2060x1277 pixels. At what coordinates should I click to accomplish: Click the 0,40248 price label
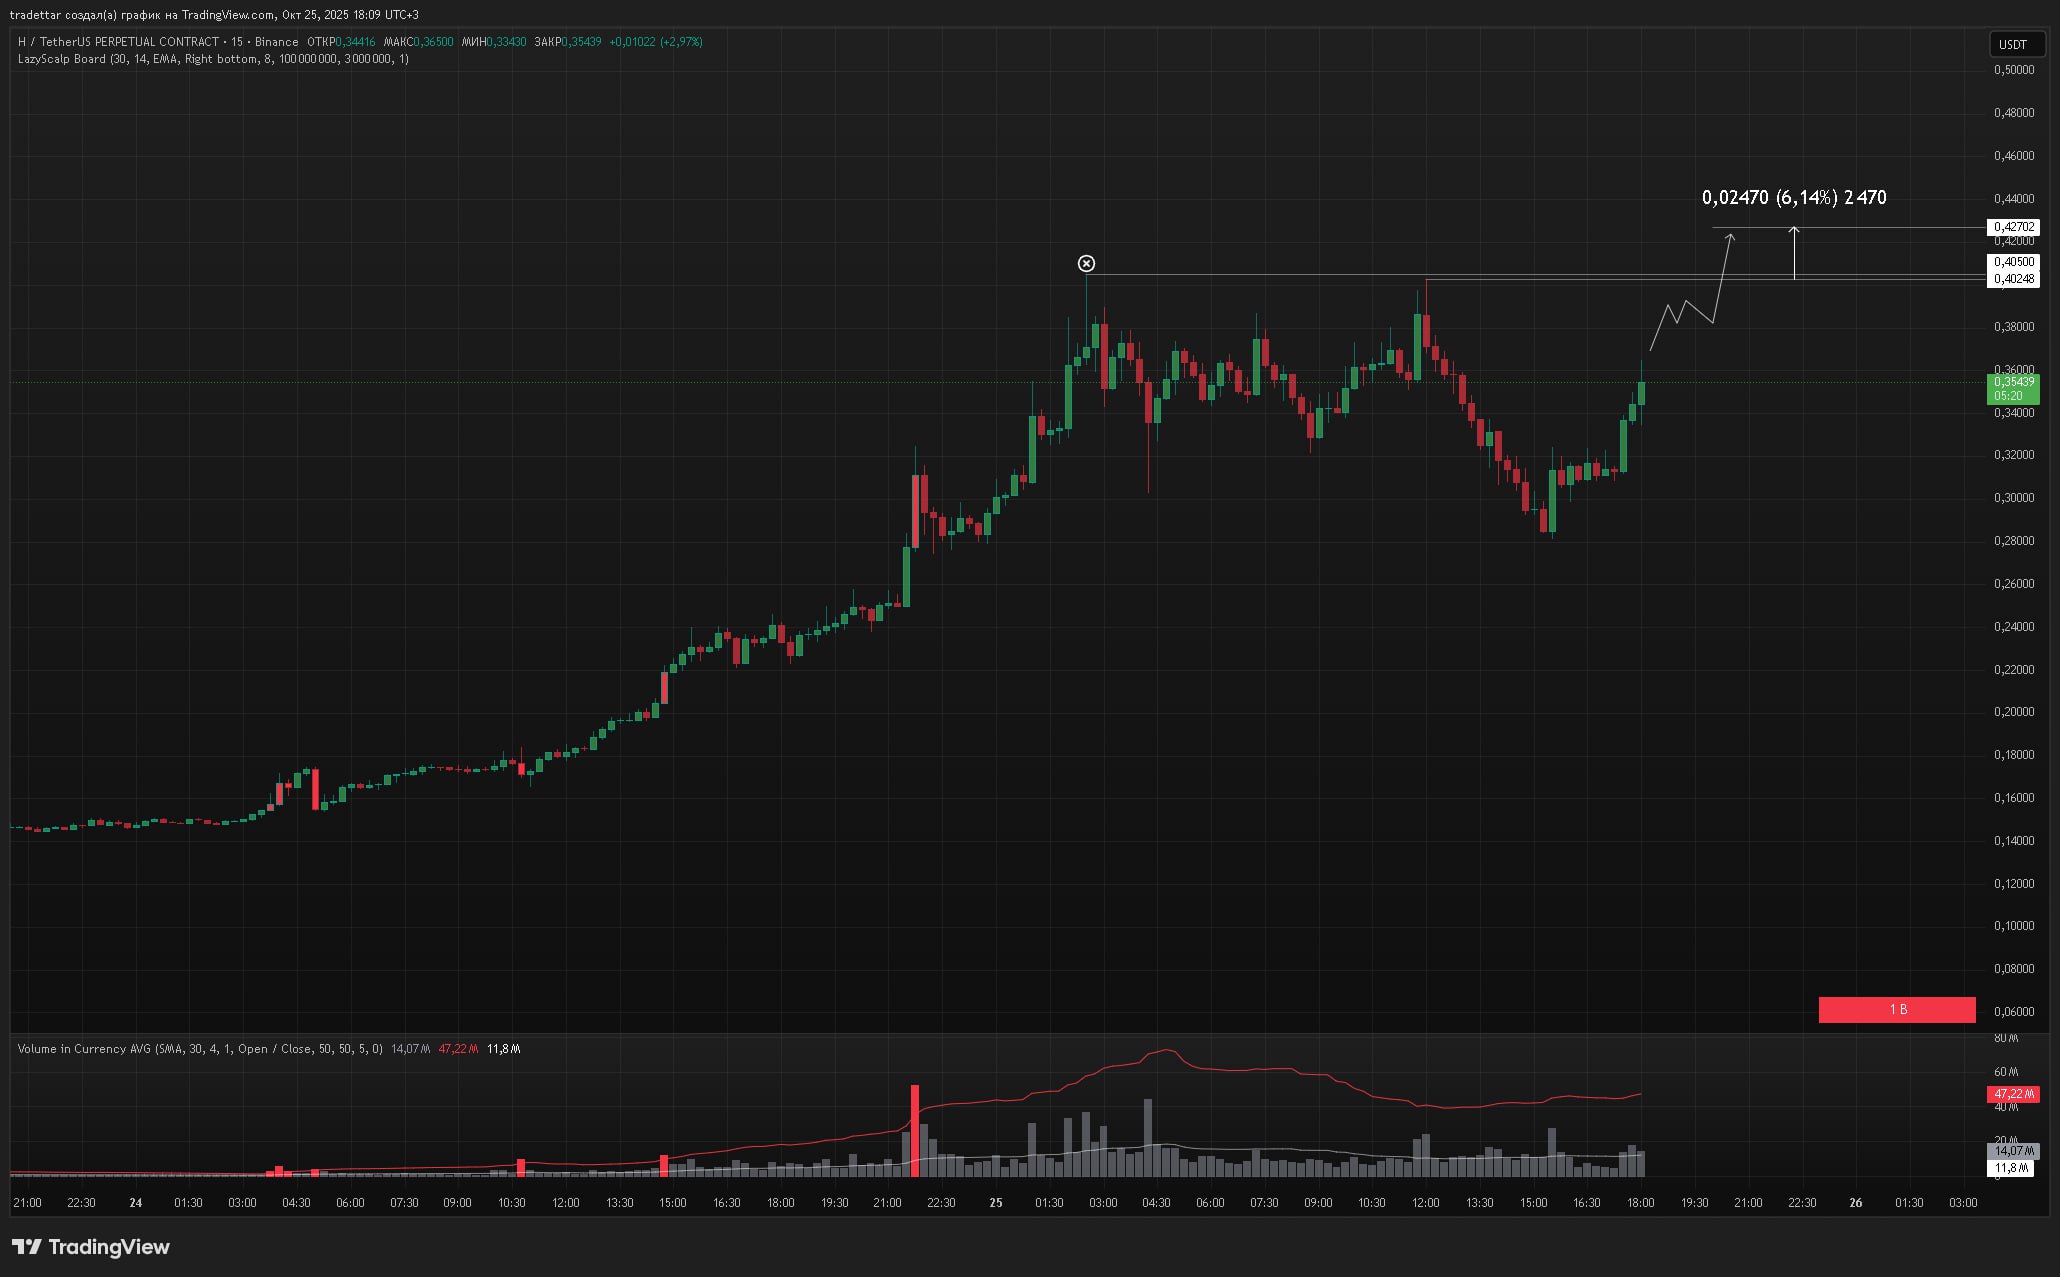pos(2013,279)
